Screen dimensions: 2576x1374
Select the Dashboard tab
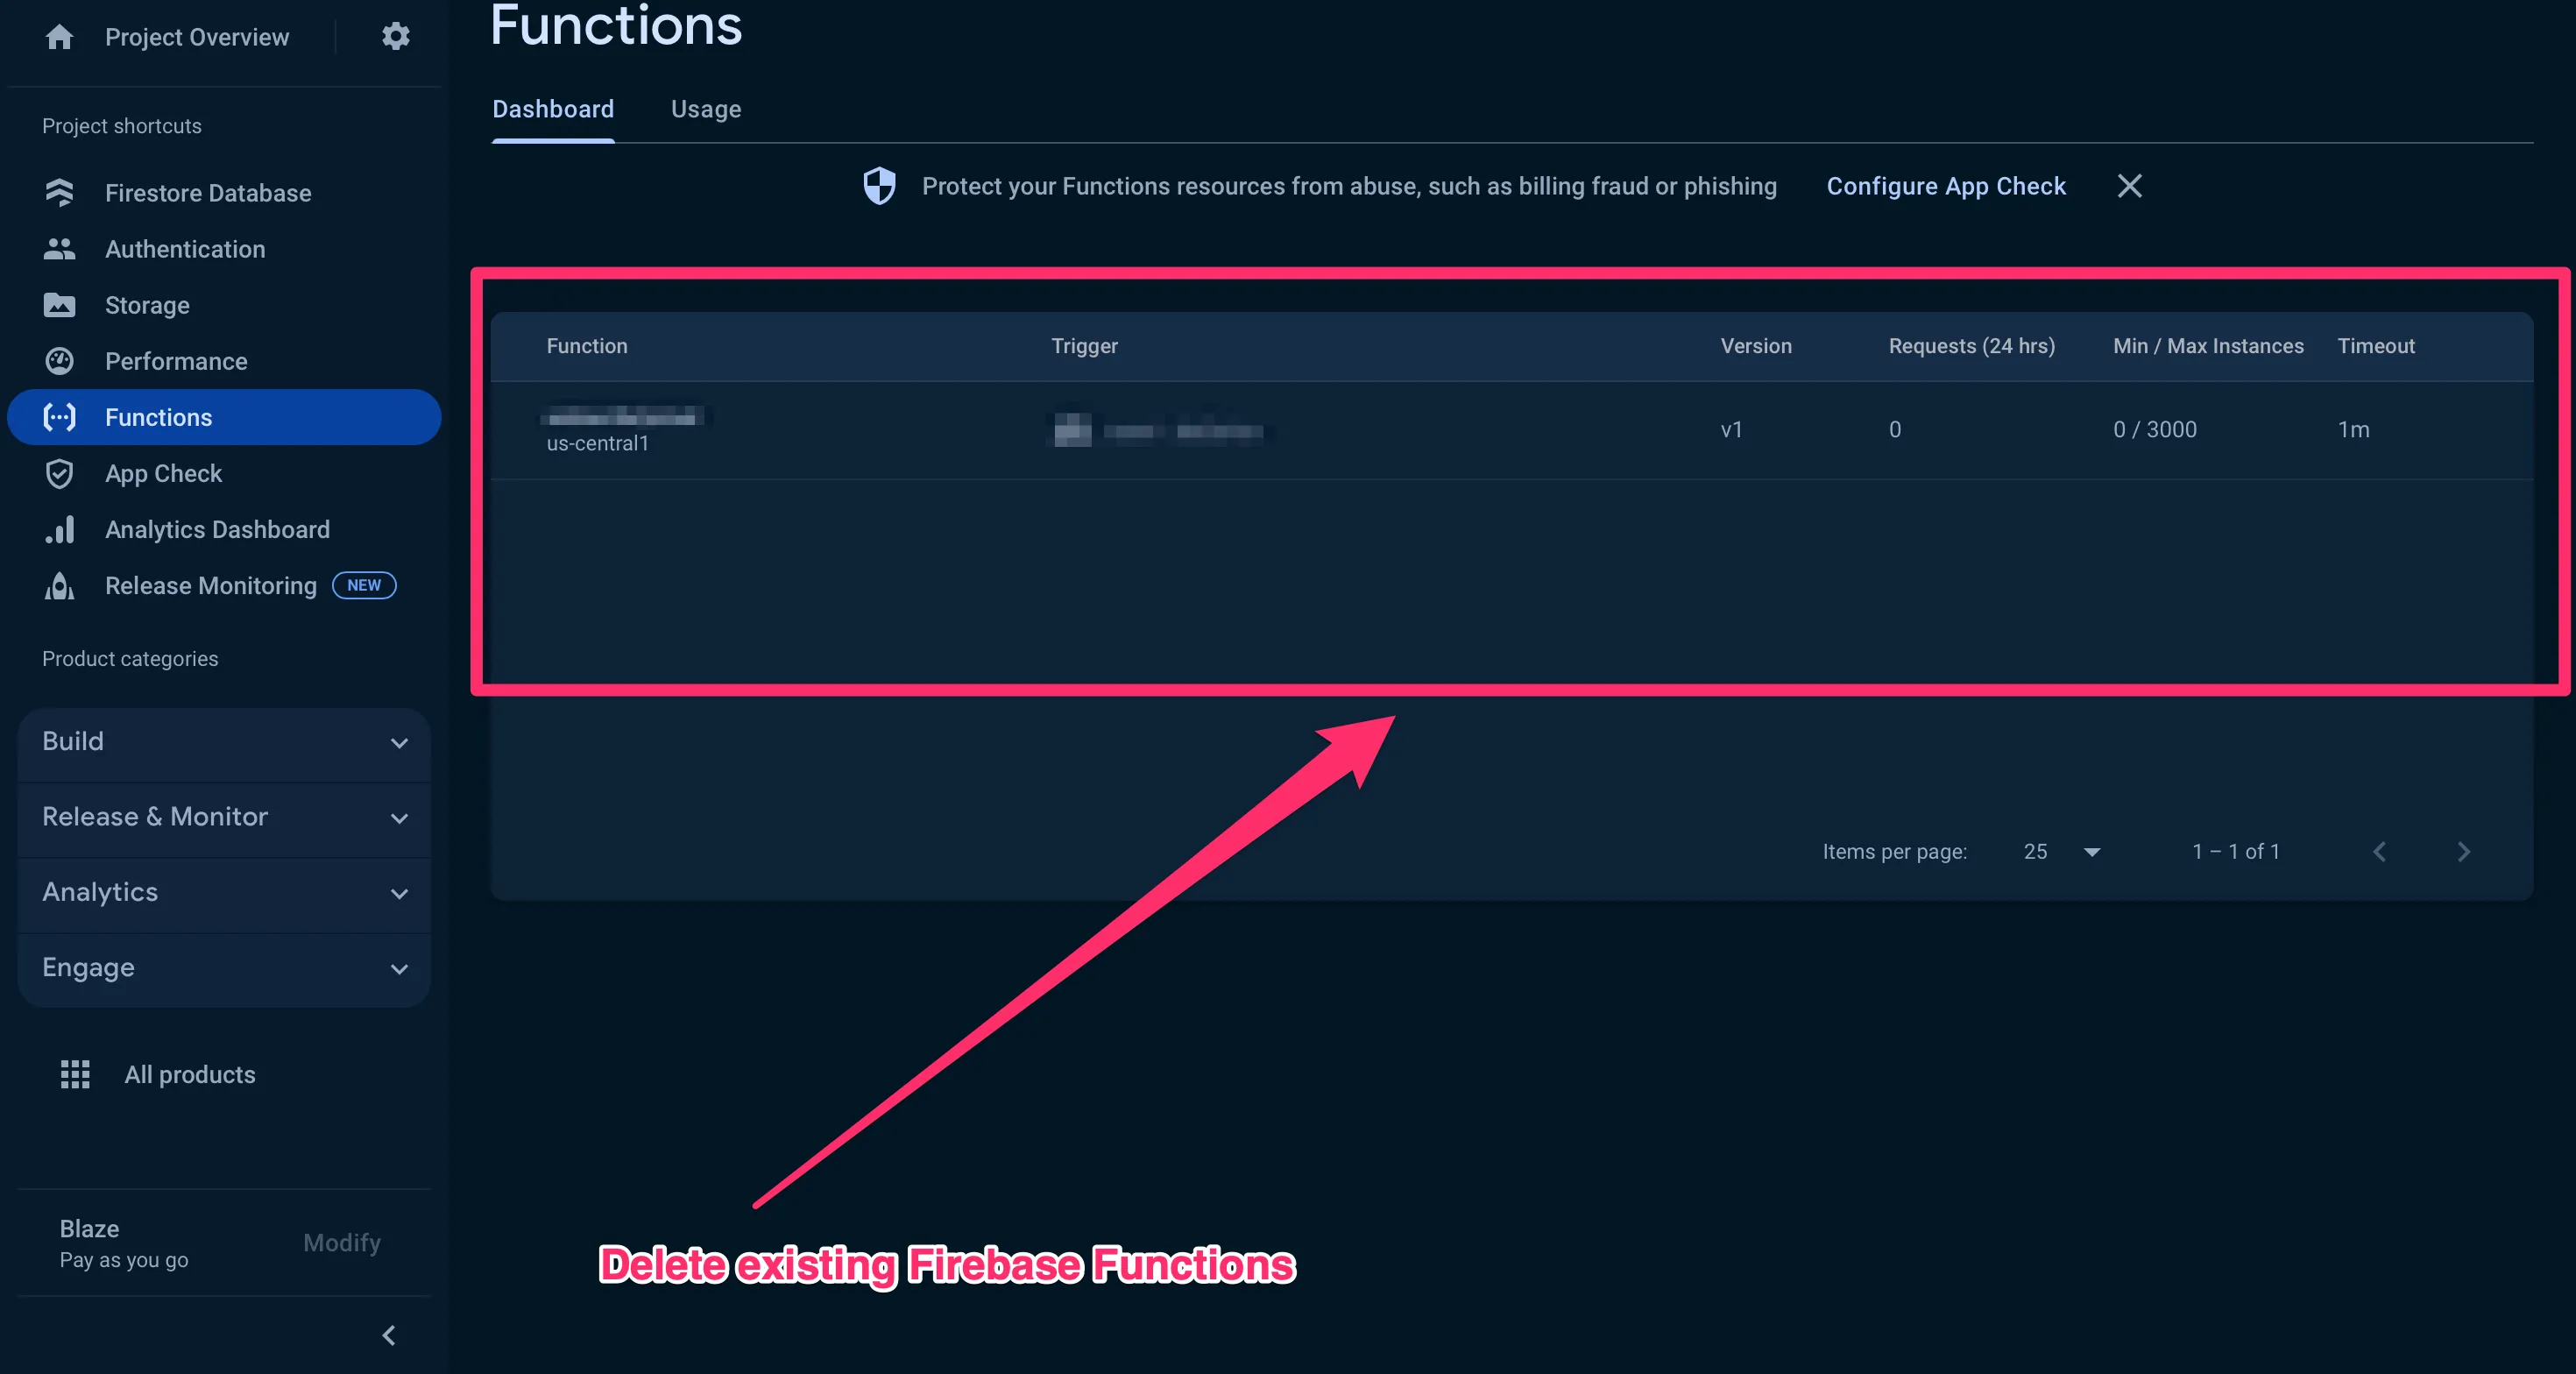[x=553, y=109]
